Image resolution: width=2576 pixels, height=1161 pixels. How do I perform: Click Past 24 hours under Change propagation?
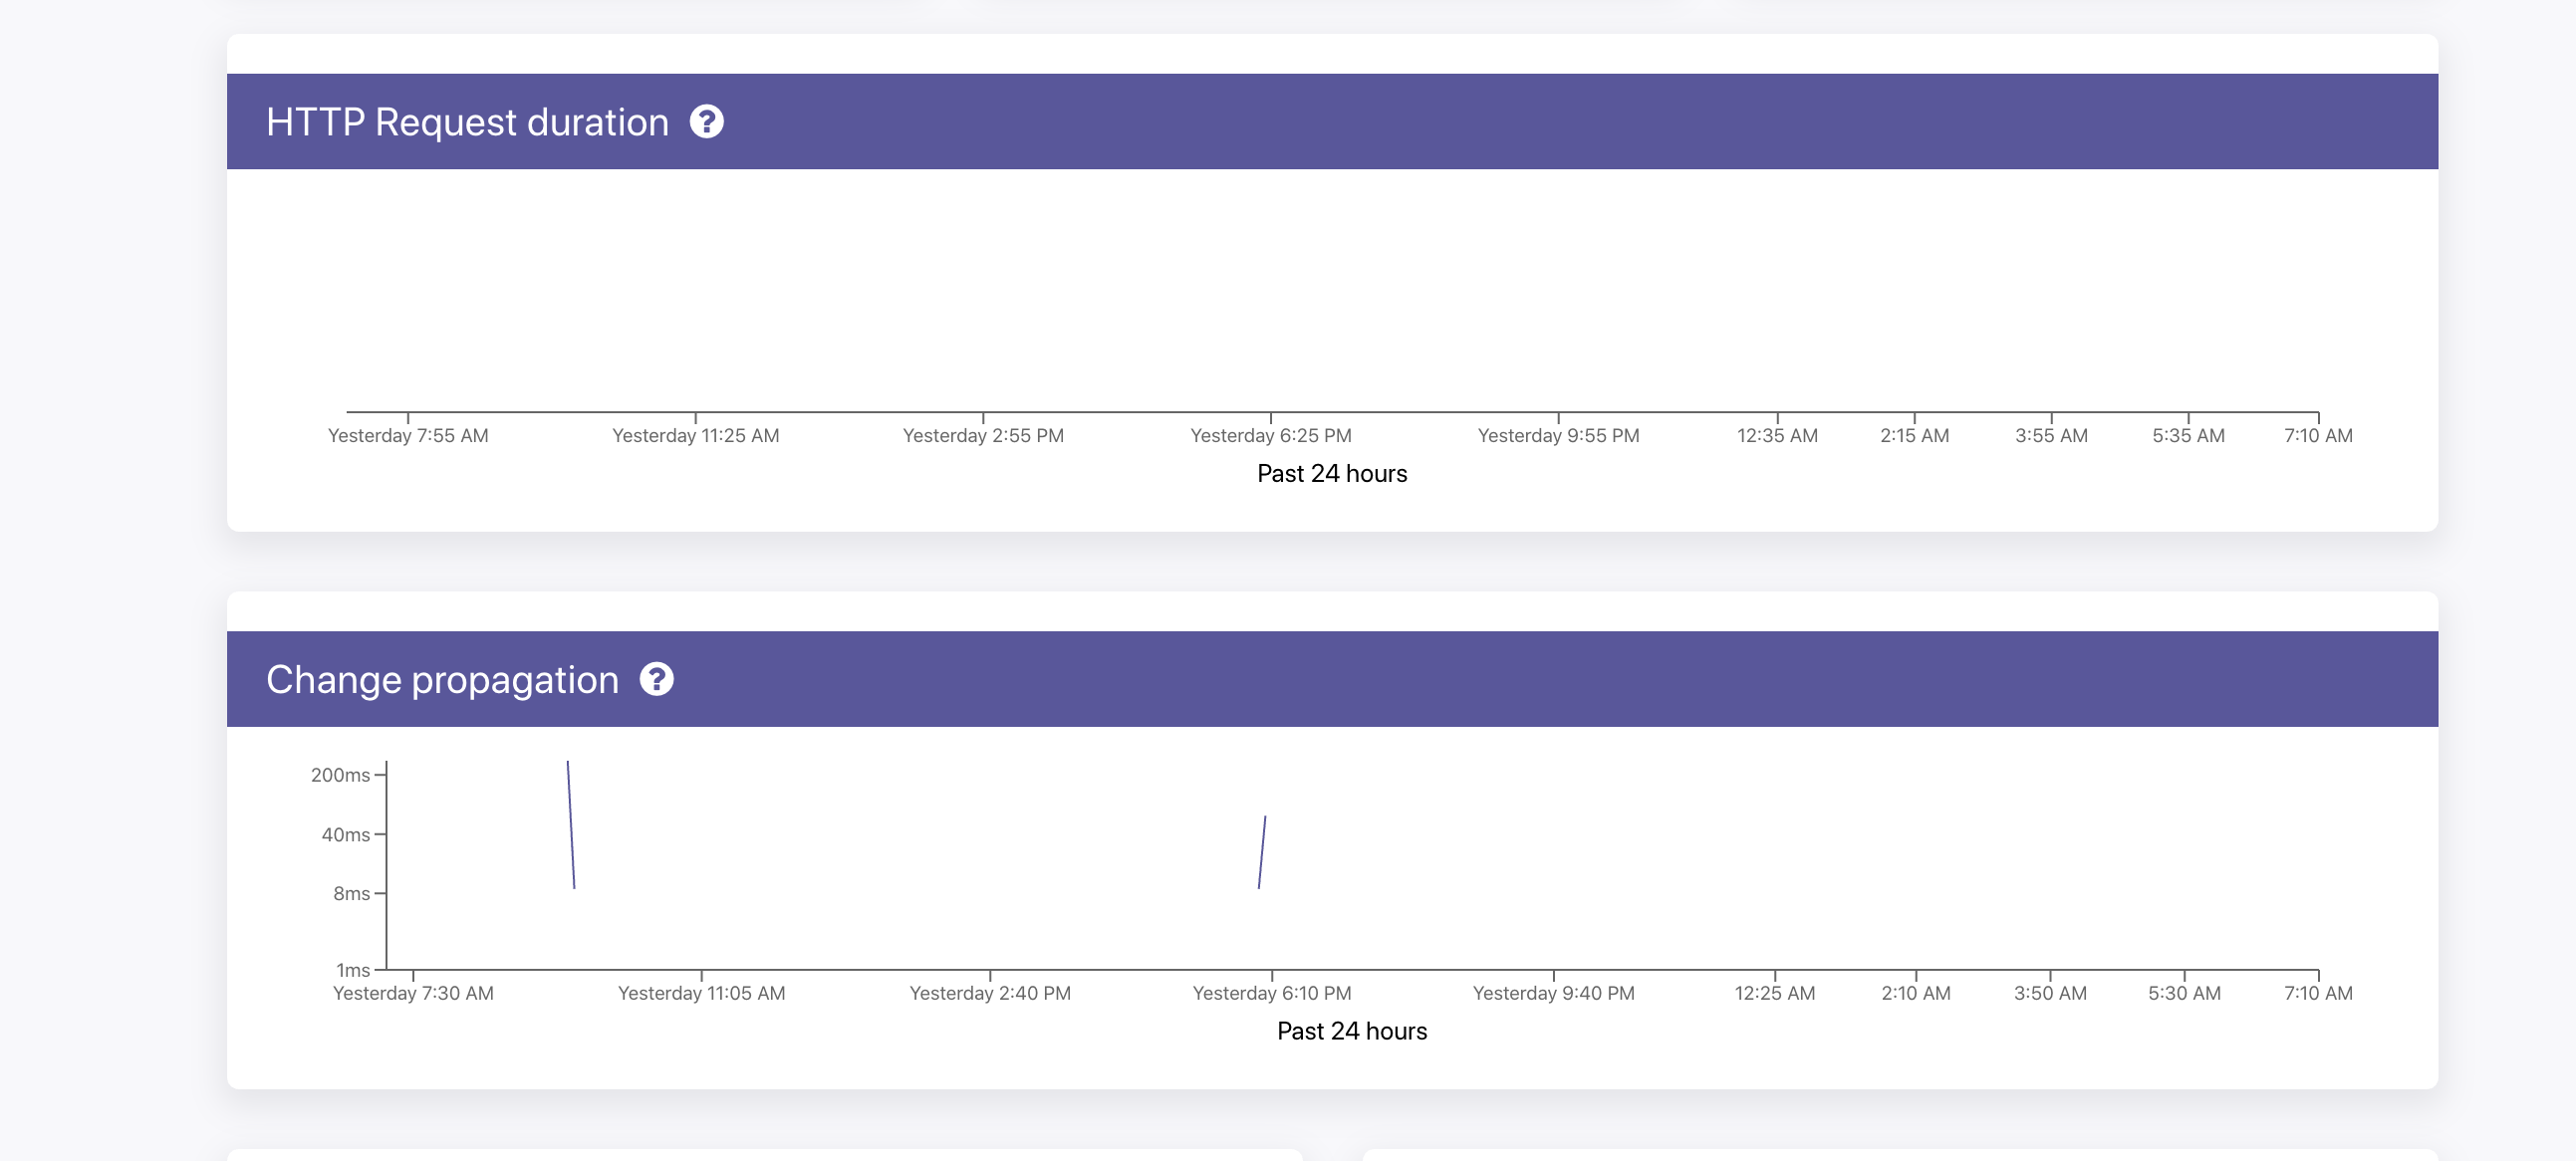tap(1352, 1030)
